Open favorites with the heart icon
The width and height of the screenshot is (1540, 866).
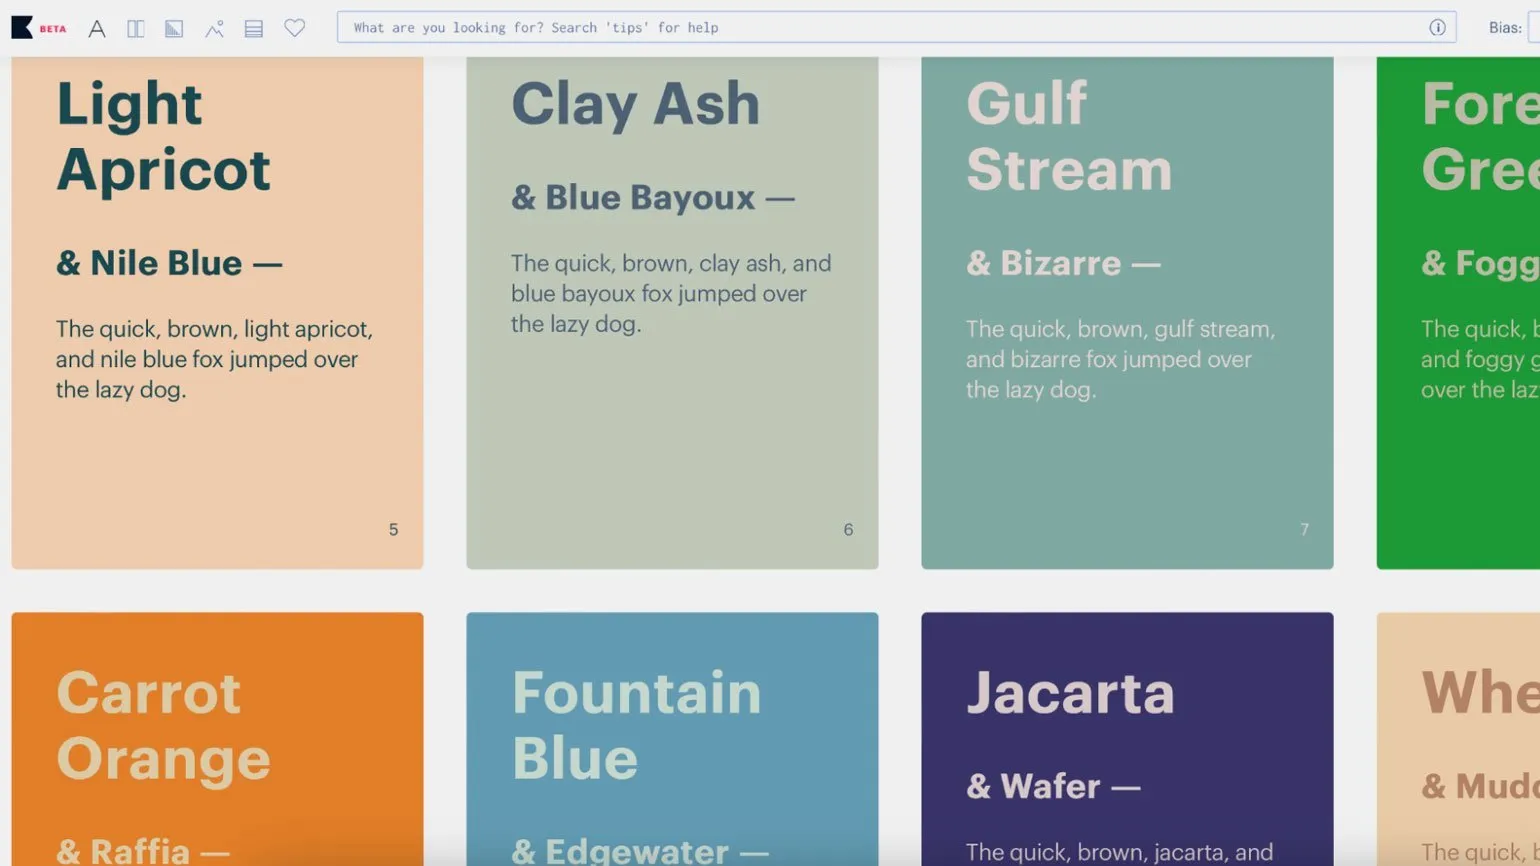294,28
